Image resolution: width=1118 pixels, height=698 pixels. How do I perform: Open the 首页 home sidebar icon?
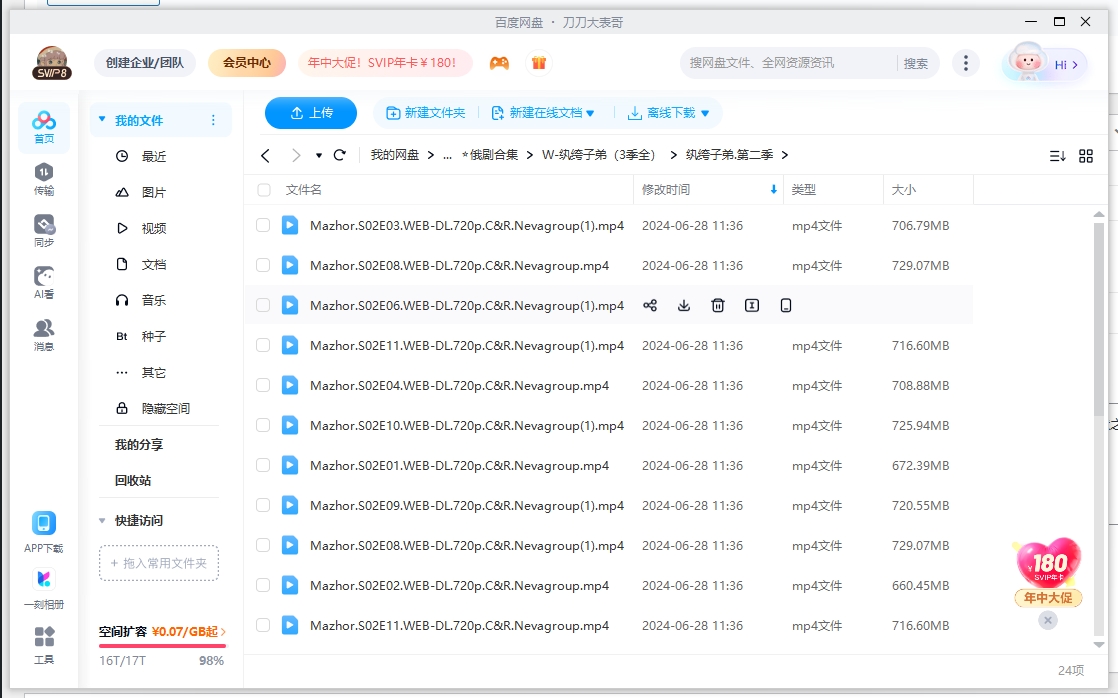pyautogui.click(x=43, y=128)
